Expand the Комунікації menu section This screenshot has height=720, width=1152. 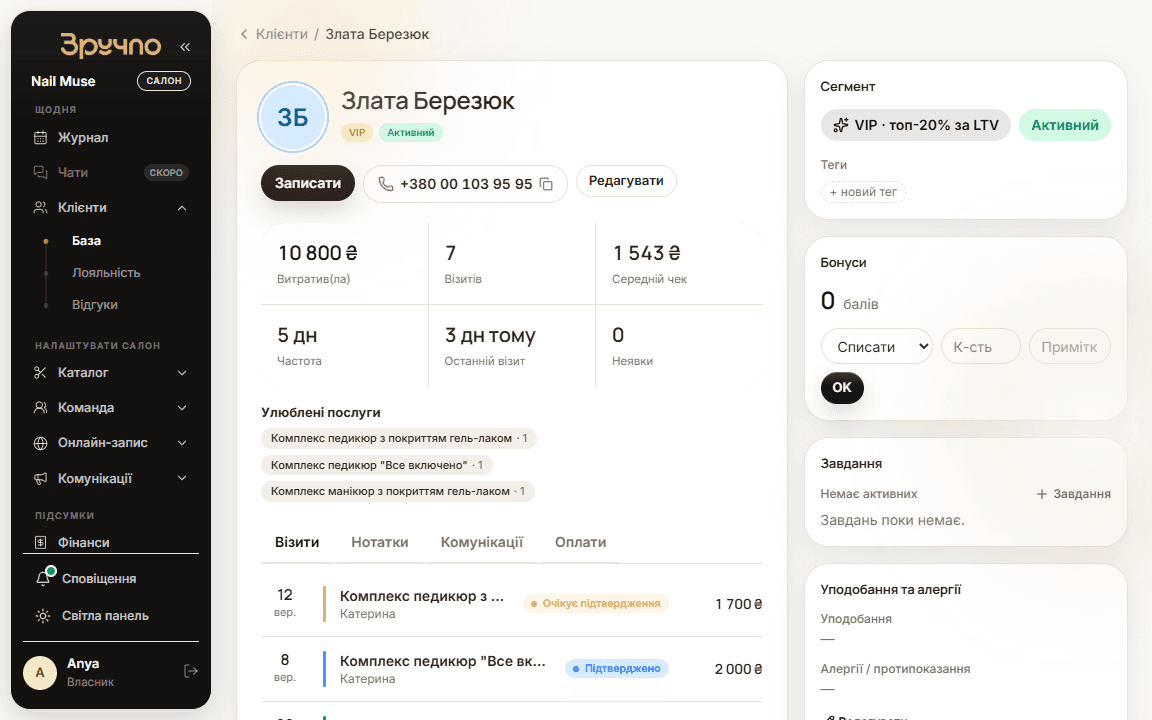(x=182, y=478)
